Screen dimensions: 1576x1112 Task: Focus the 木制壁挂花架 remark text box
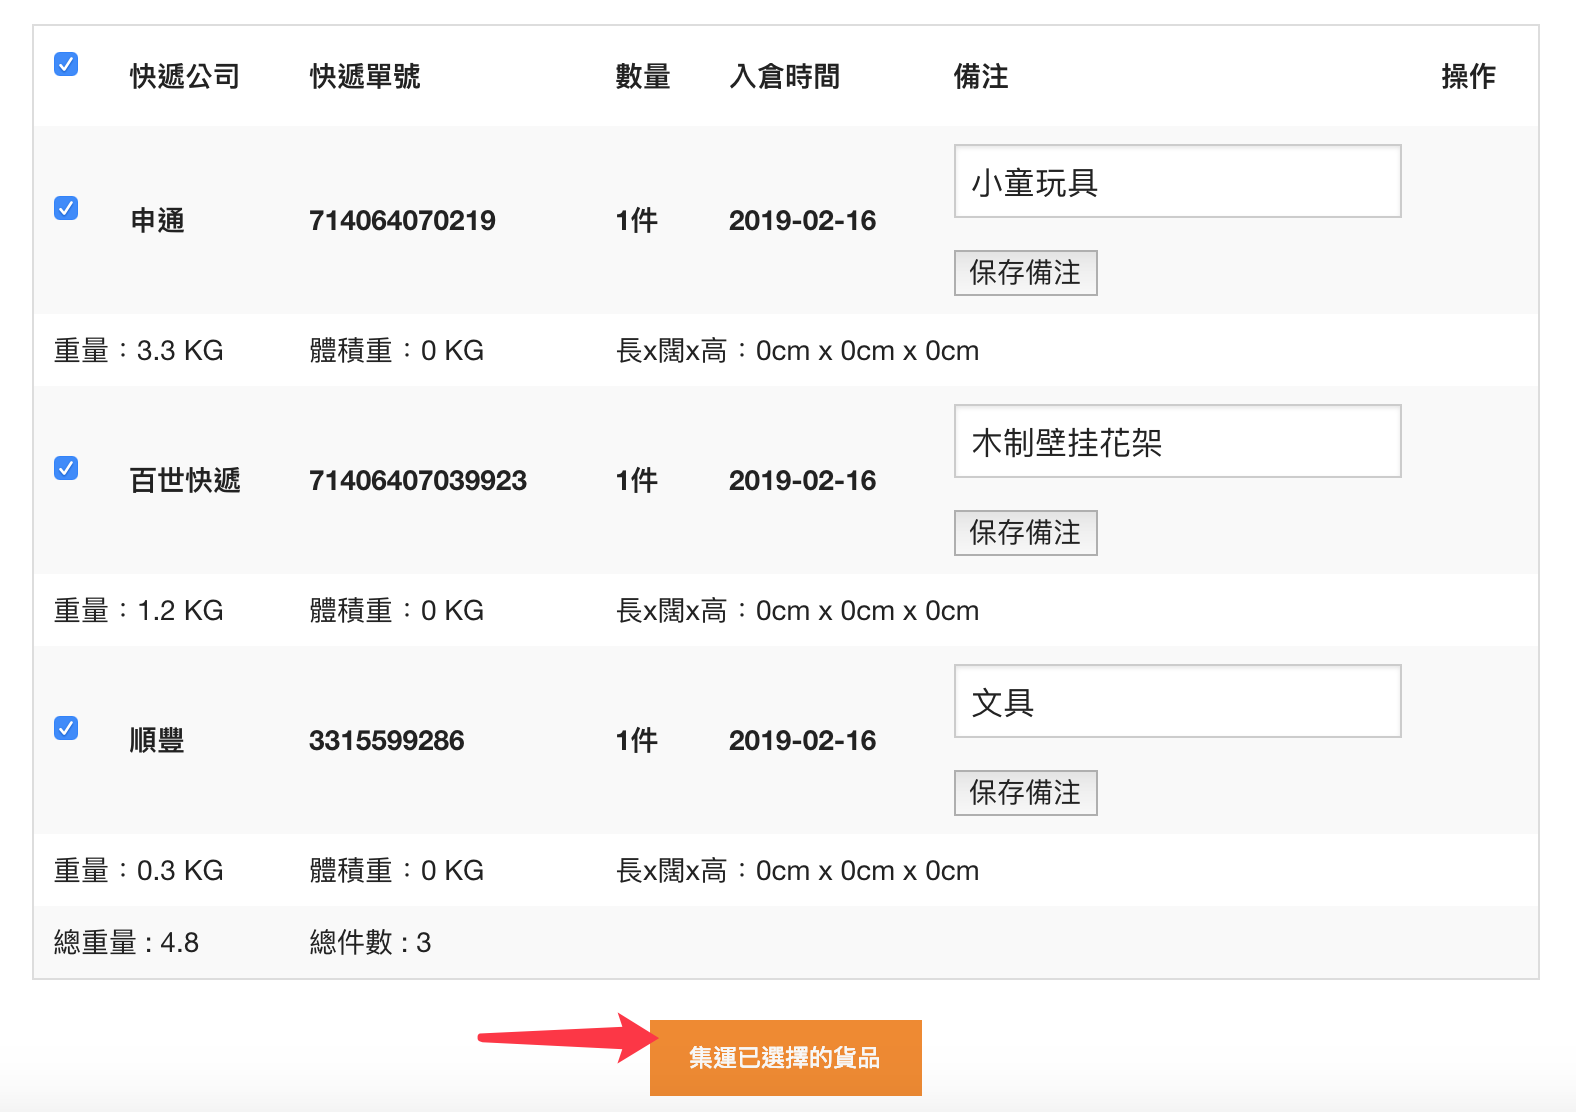tap(1177, 442)
